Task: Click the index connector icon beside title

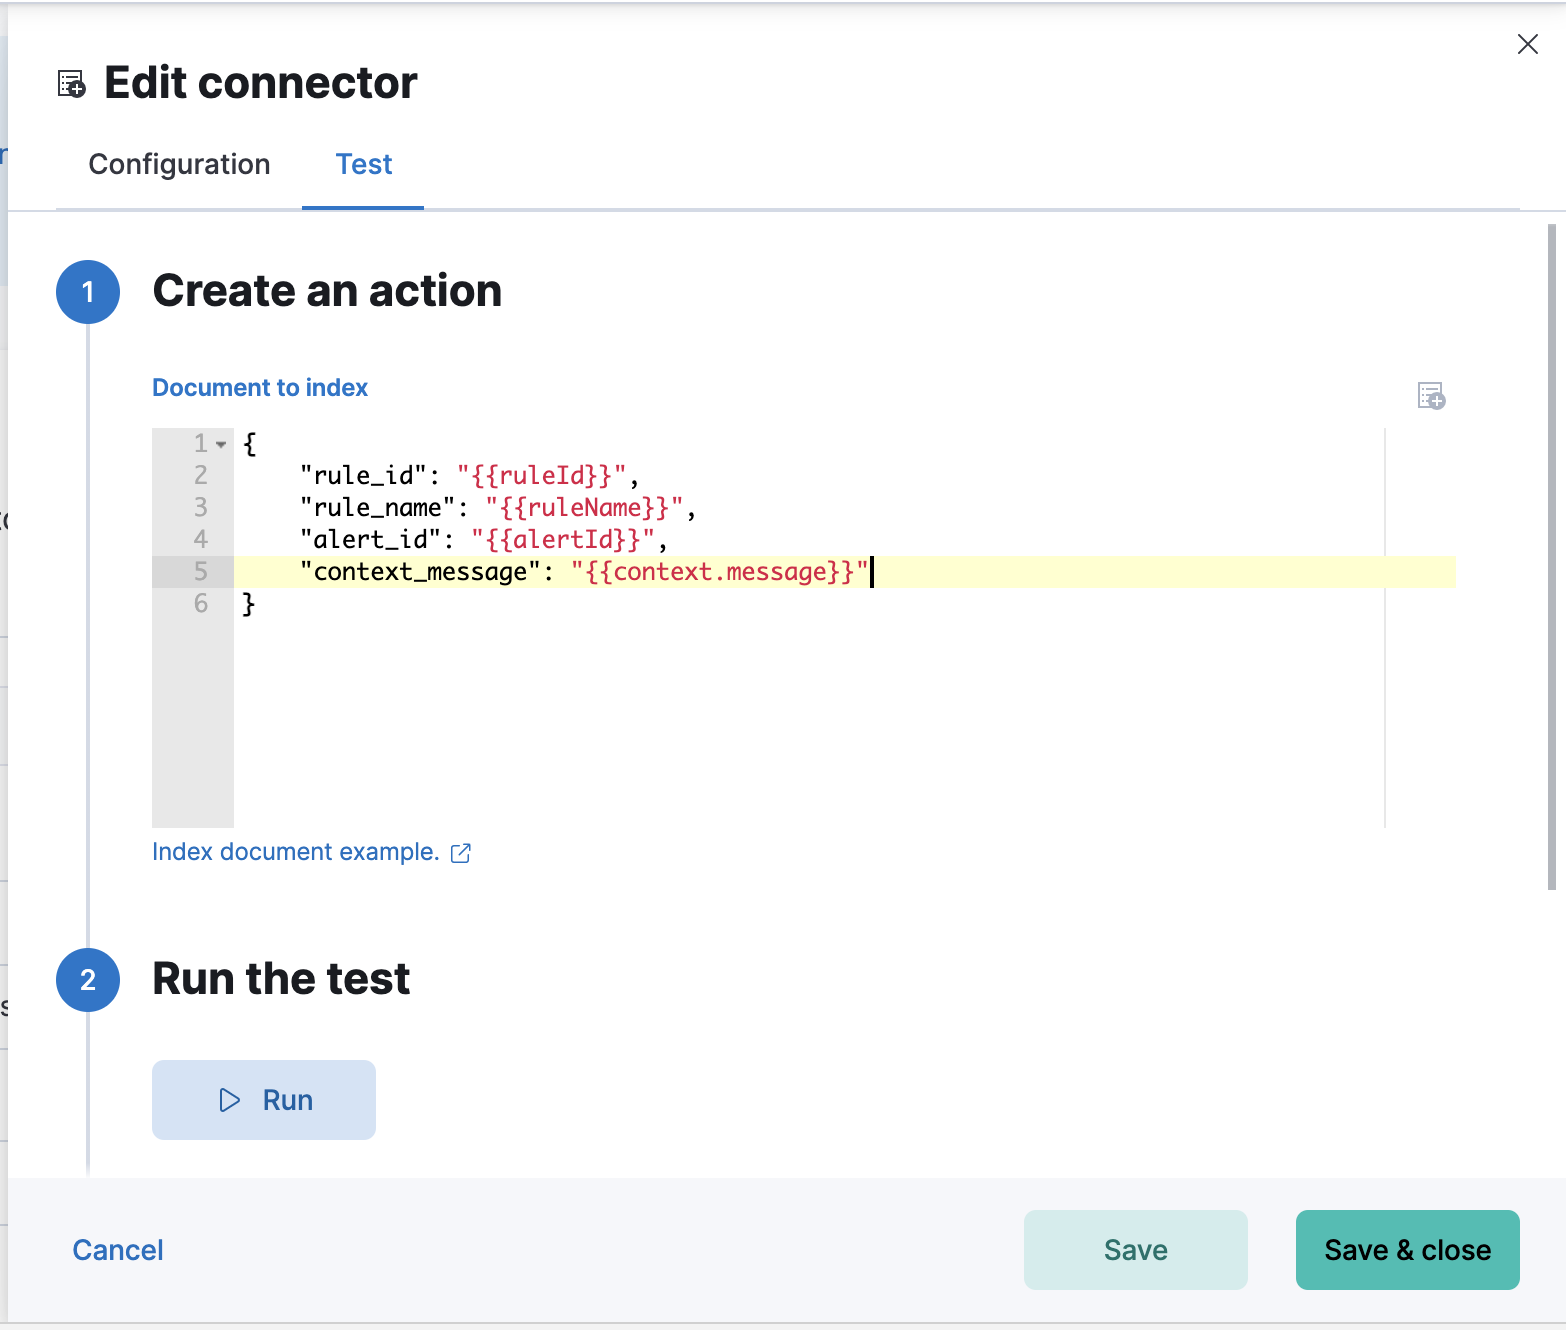Action: [71, 84]
